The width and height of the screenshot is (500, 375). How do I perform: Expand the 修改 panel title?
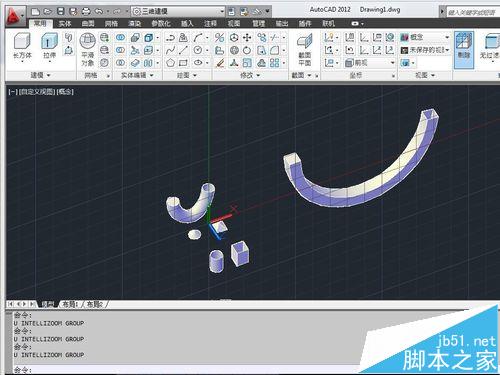coord(250,75)
